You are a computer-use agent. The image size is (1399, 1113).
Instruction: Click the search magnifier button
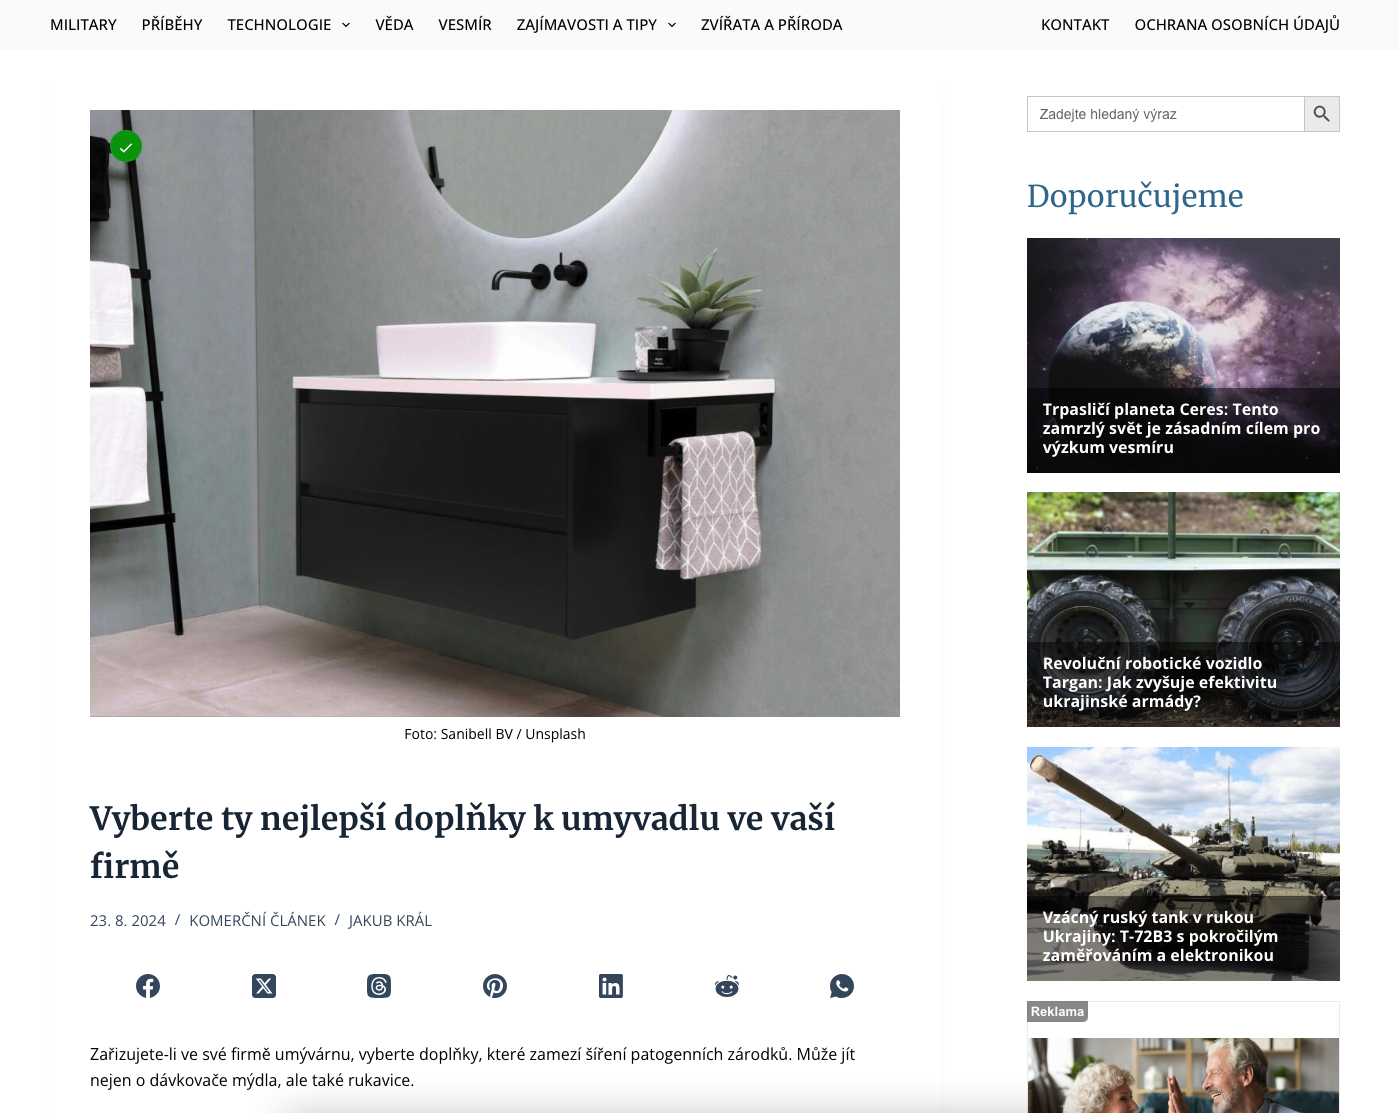(x=1321, y=114)
